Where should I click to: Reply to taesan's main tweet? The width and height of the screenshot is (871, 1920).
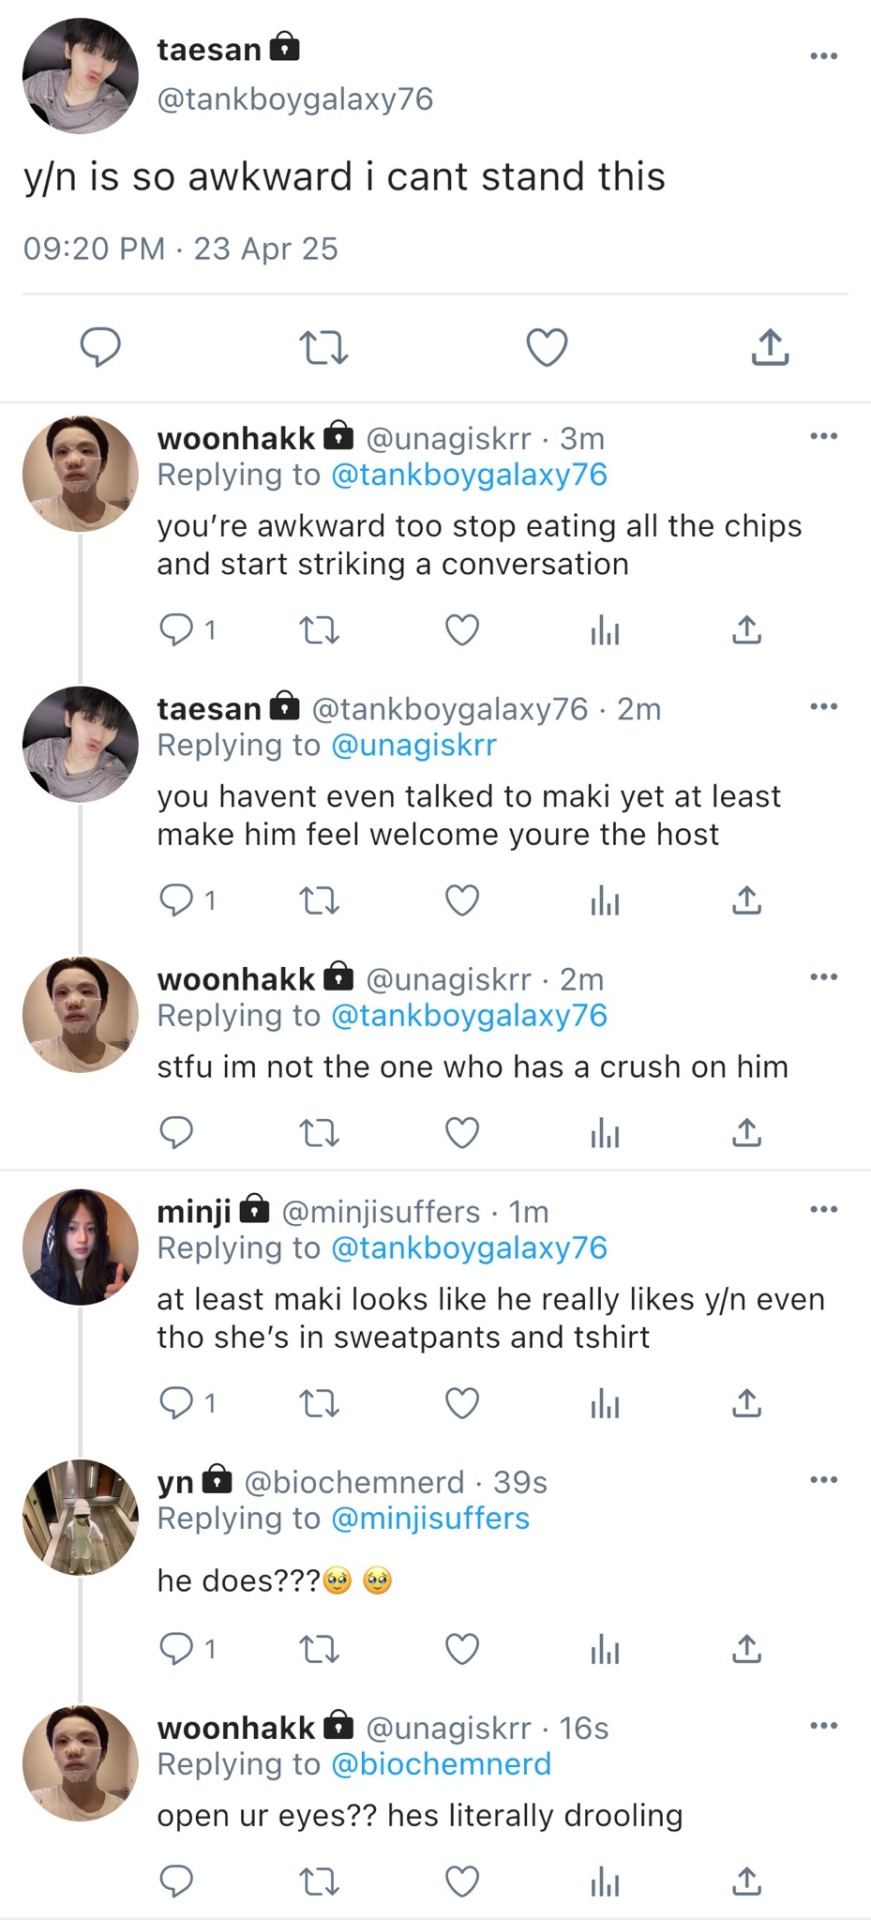[100, 347]
